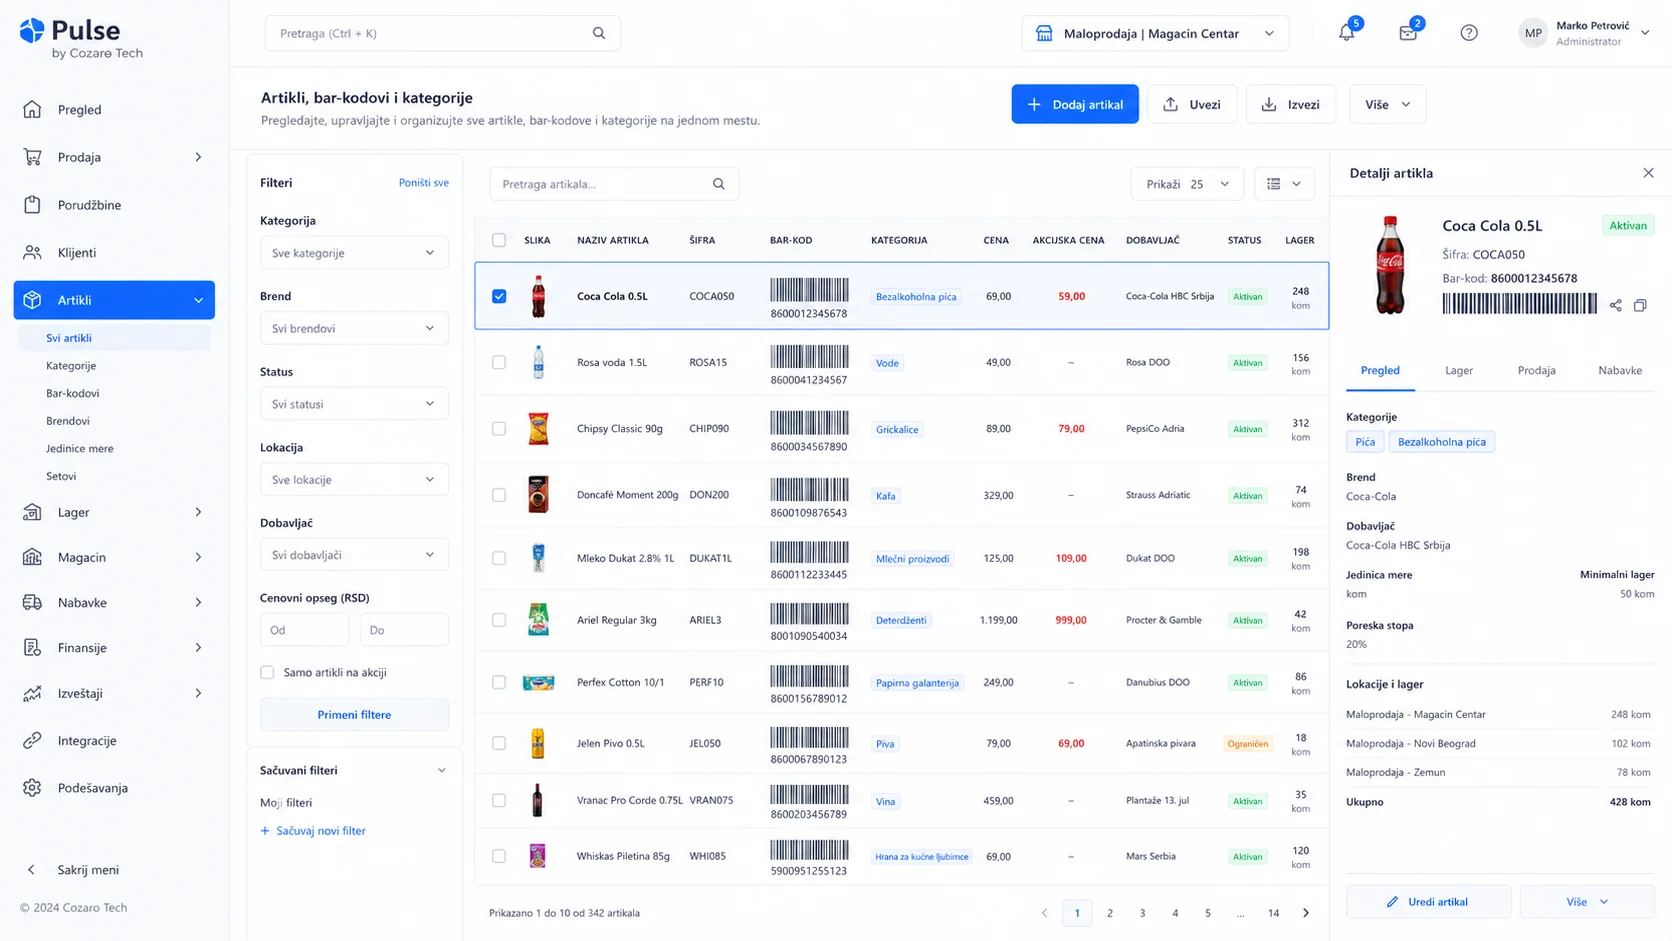Click the Chipsy Classic product thumbnail

(538, 429)
